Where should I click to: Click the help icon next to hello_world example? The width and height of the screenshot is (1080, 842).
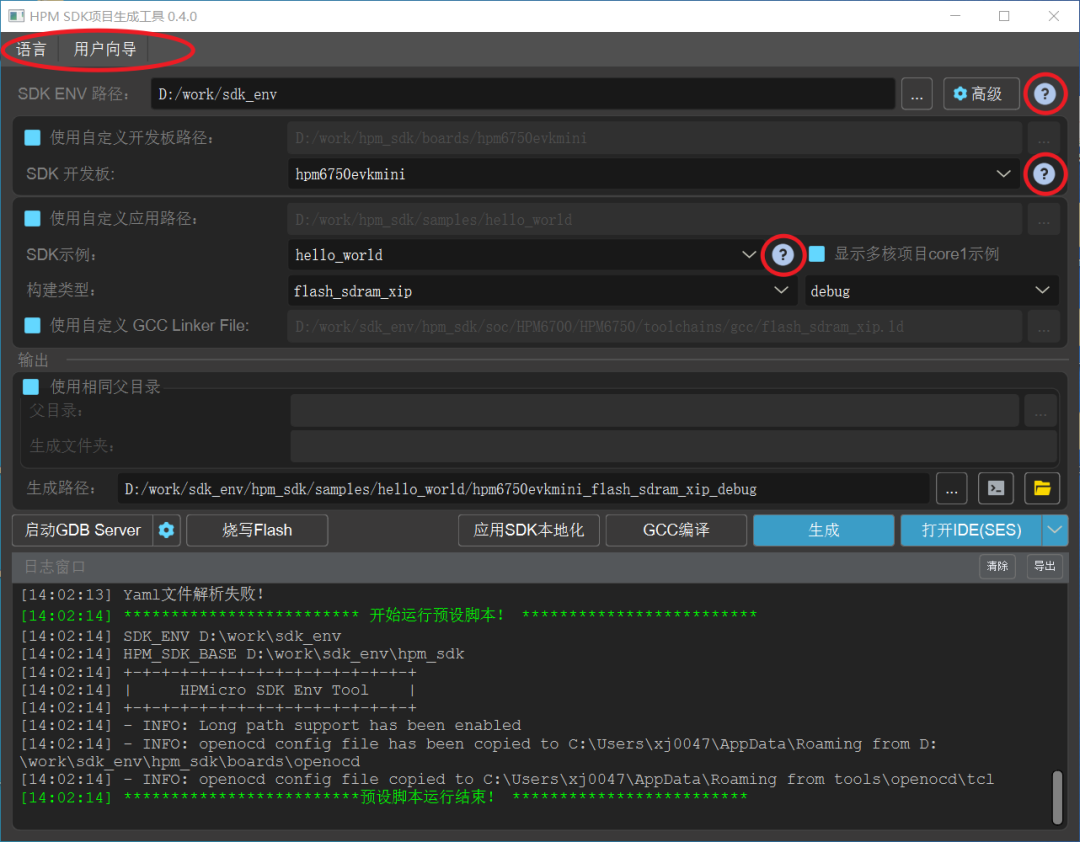point(782,255)
